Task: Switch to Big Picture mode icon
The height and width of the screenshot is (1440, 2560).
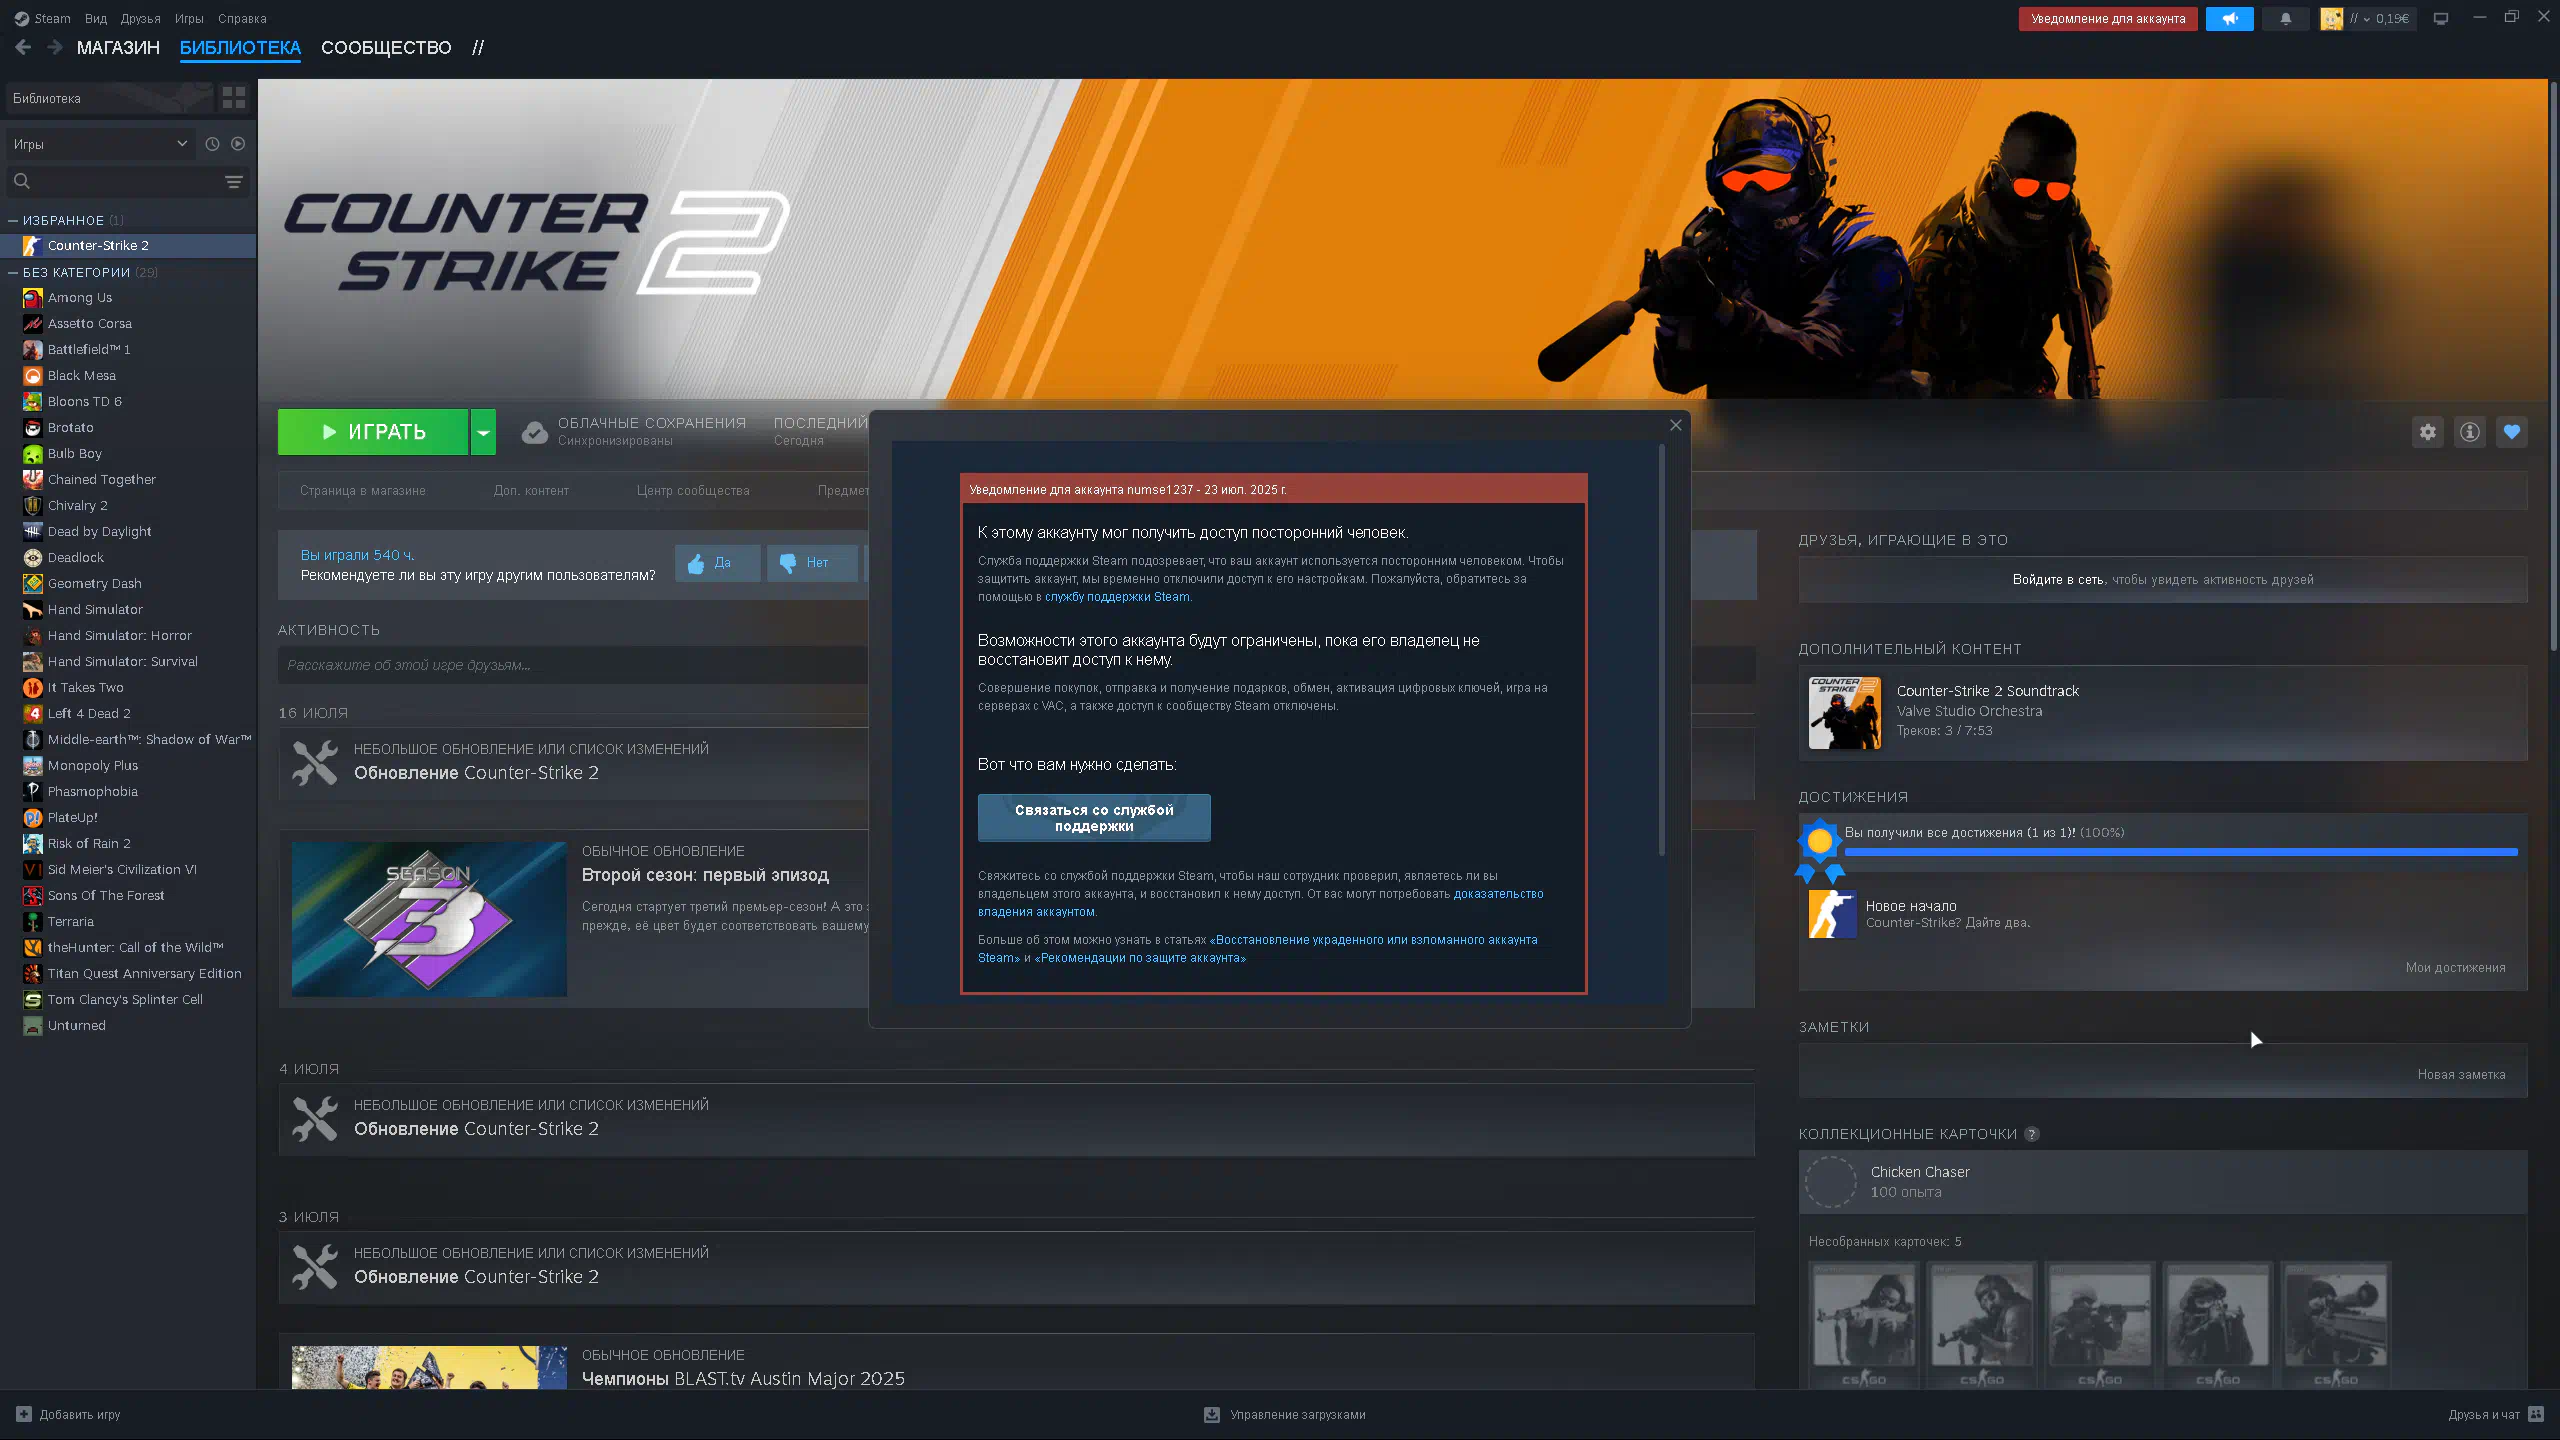Action: tap(2440, 18)
